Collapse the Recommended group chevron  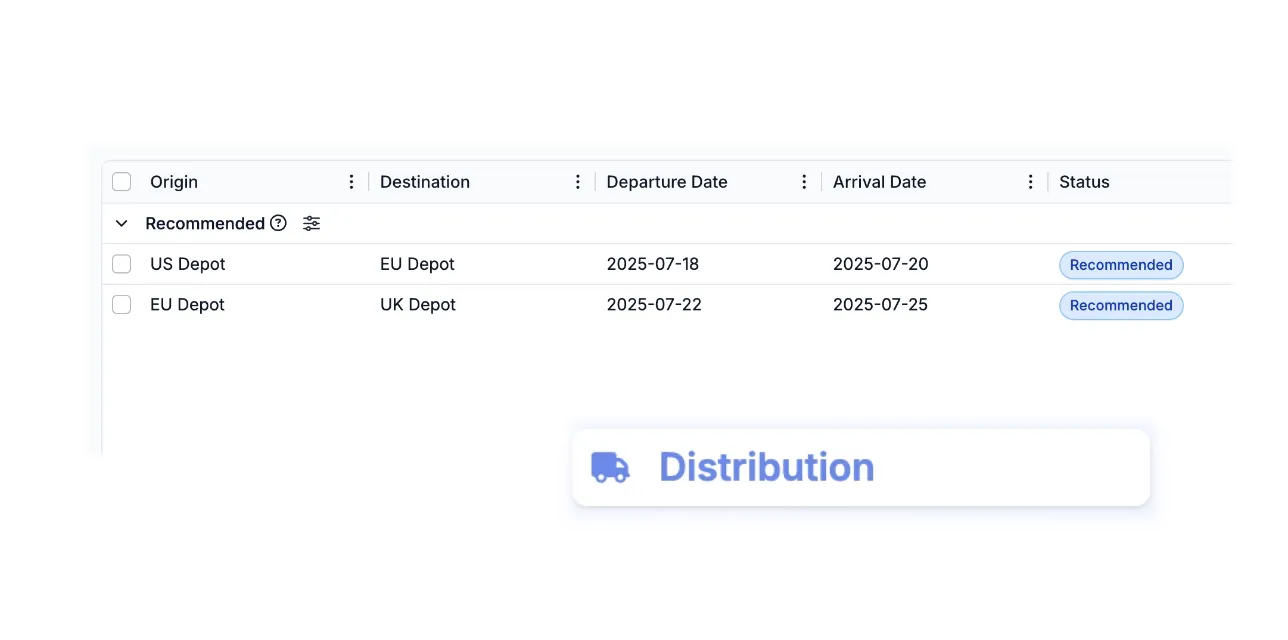point(121,223)
